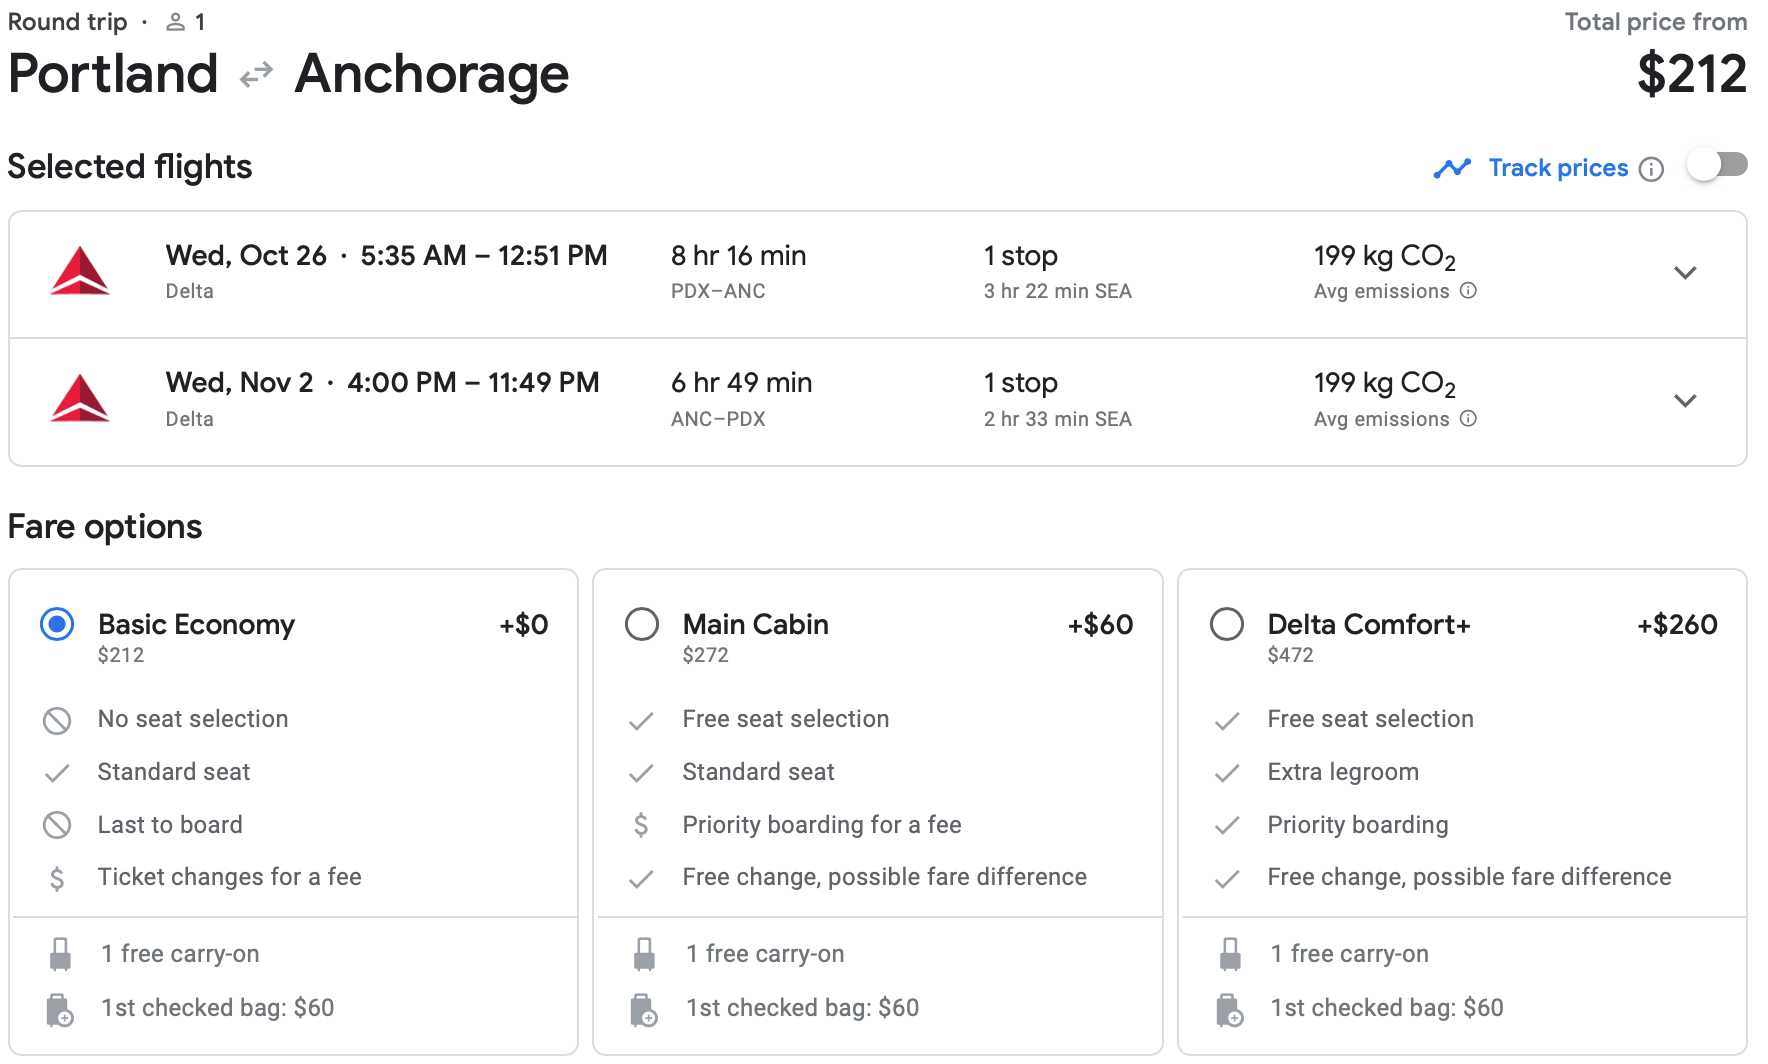The image size is (1768, 1064).
Task: Open emissions info for Nov 2 flight
Action: point(1468,419)
